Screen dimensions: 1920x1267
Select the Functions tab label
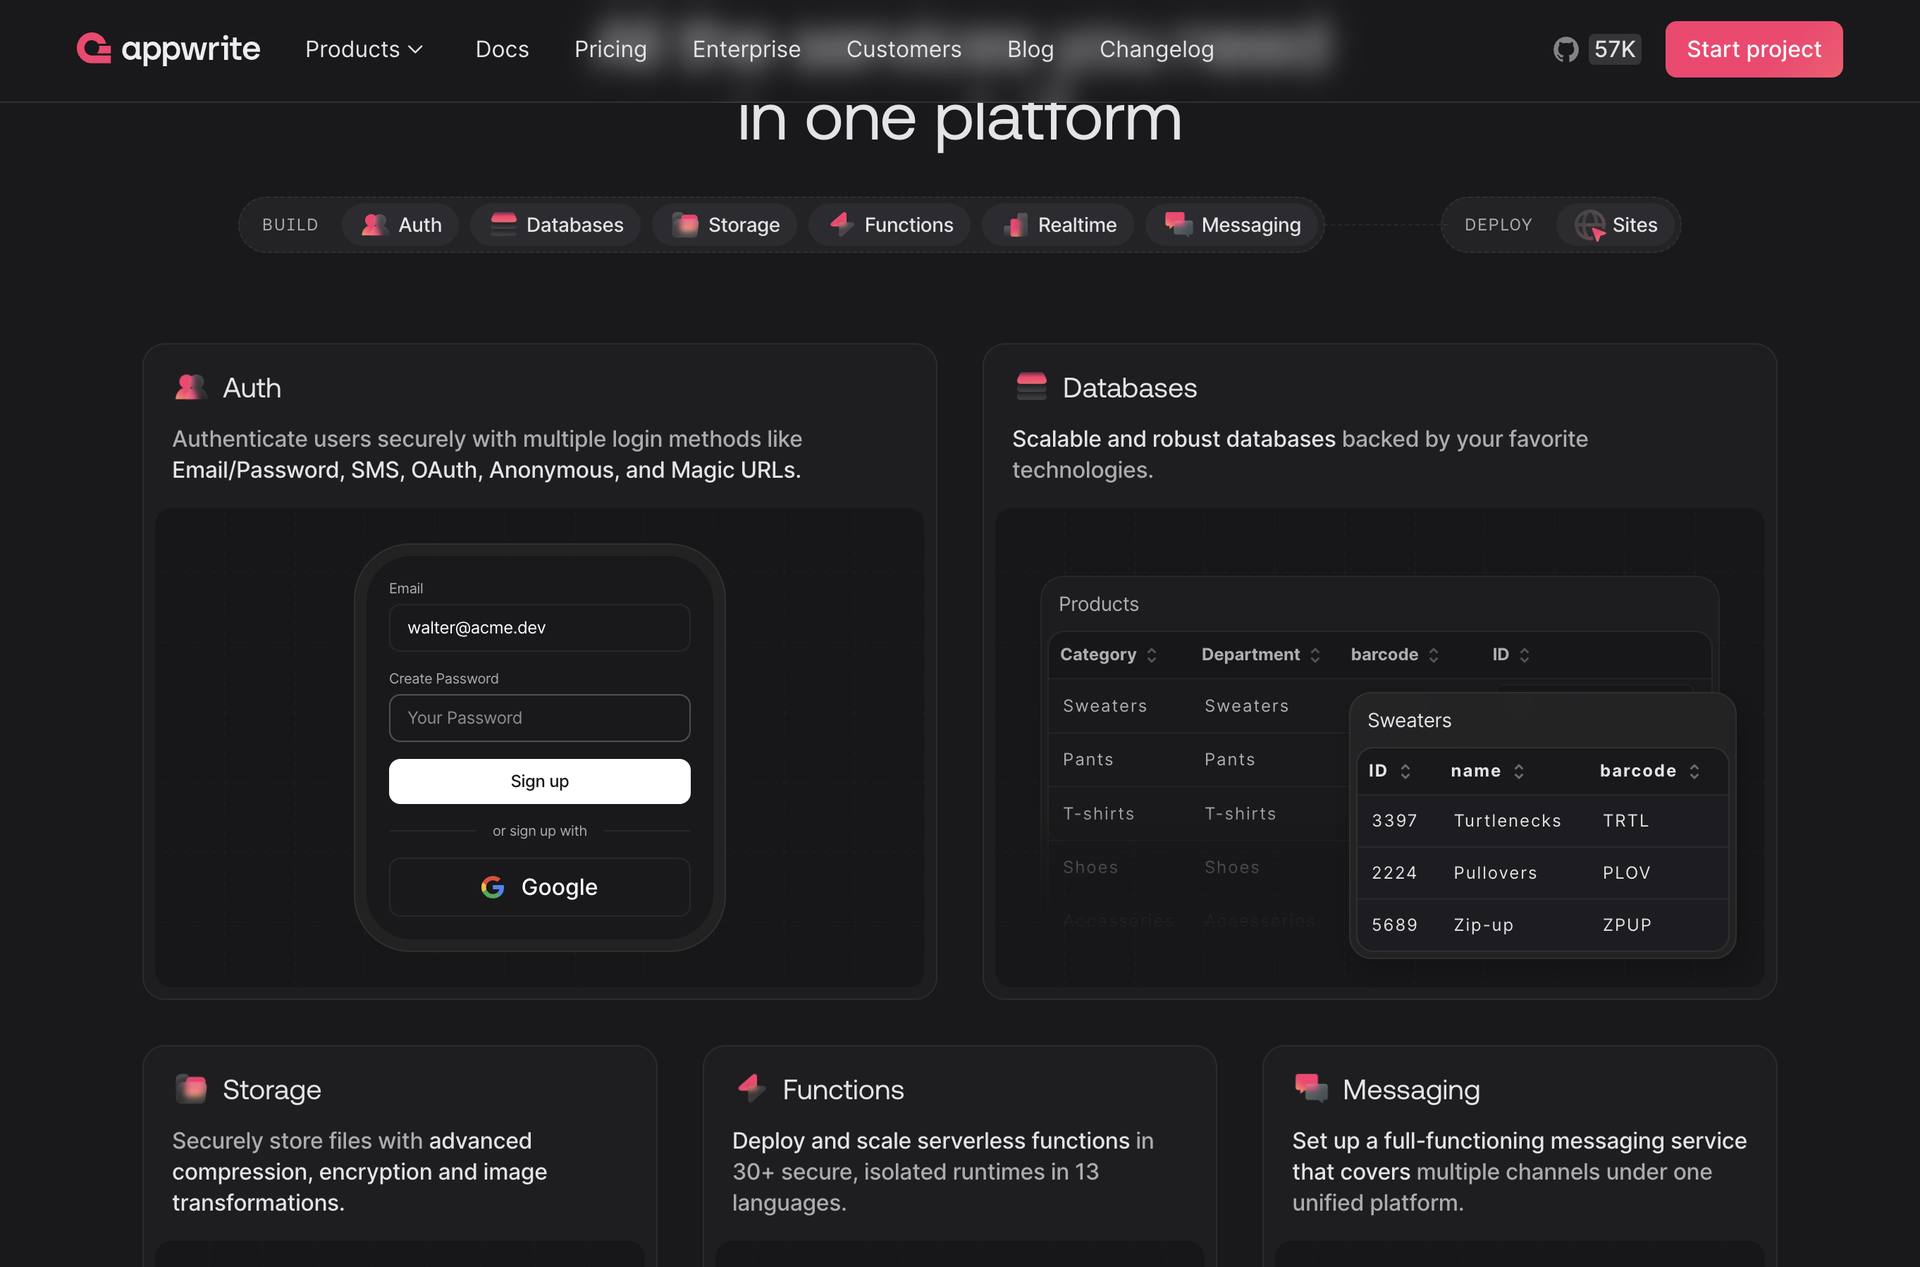click(x=909, y=225)
